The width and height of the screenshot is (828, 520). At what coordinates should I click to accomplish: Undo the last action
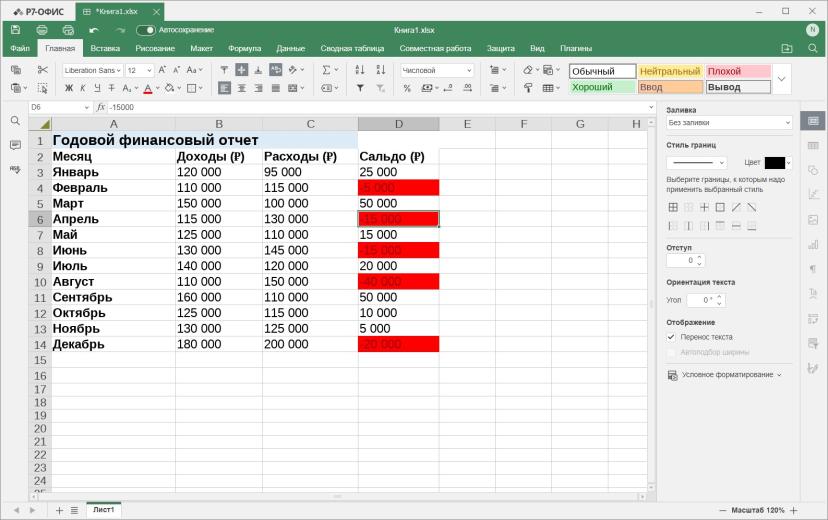(x=94, y=30)
